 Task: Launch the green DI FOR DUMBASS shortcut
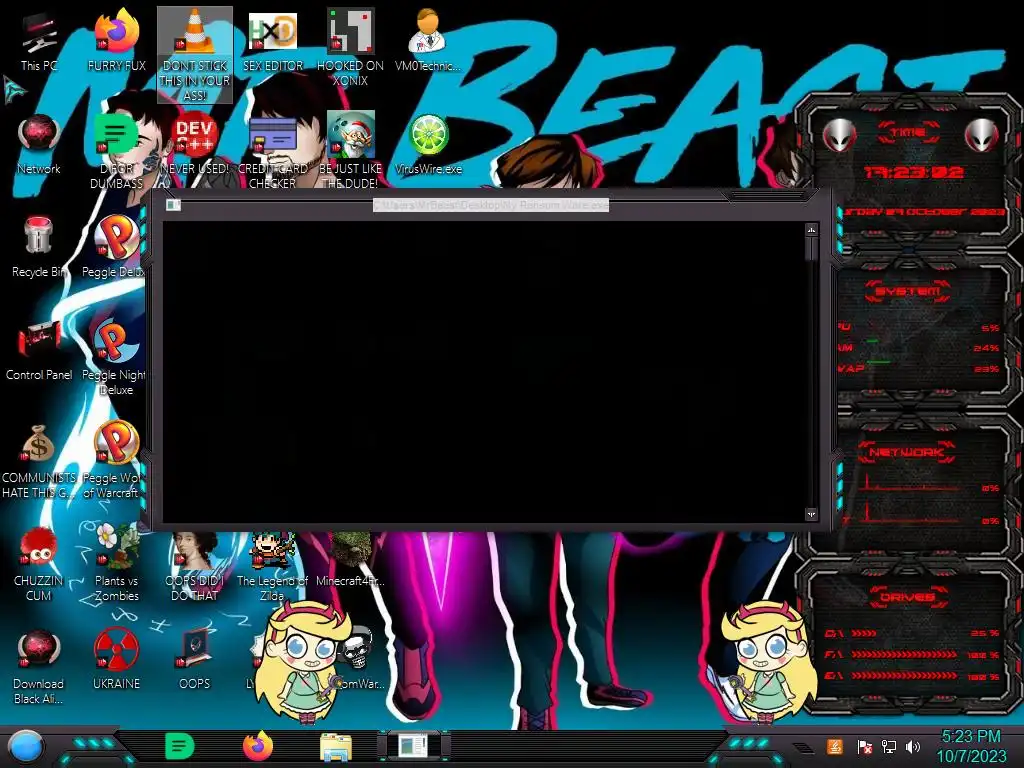[116, 150]
